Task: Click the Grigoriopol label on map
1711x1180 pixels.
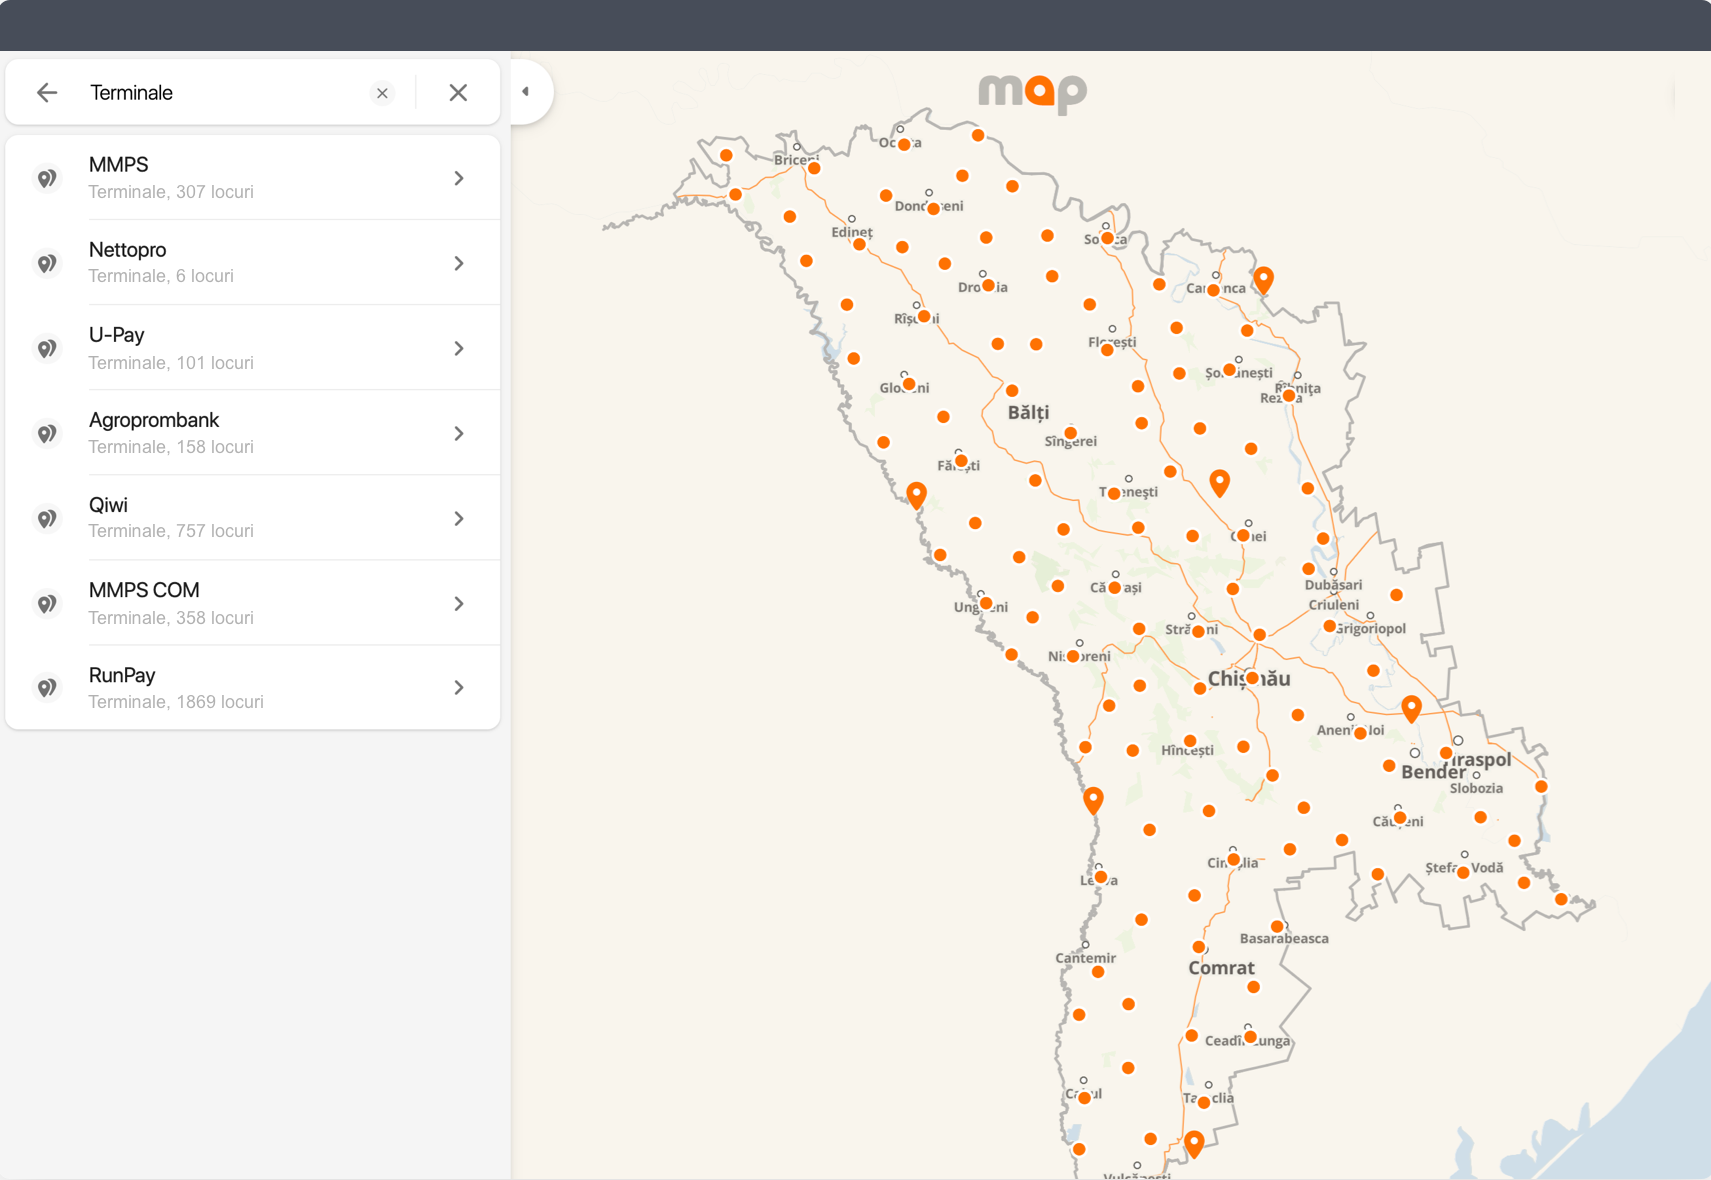Action: pos(1371,629)
